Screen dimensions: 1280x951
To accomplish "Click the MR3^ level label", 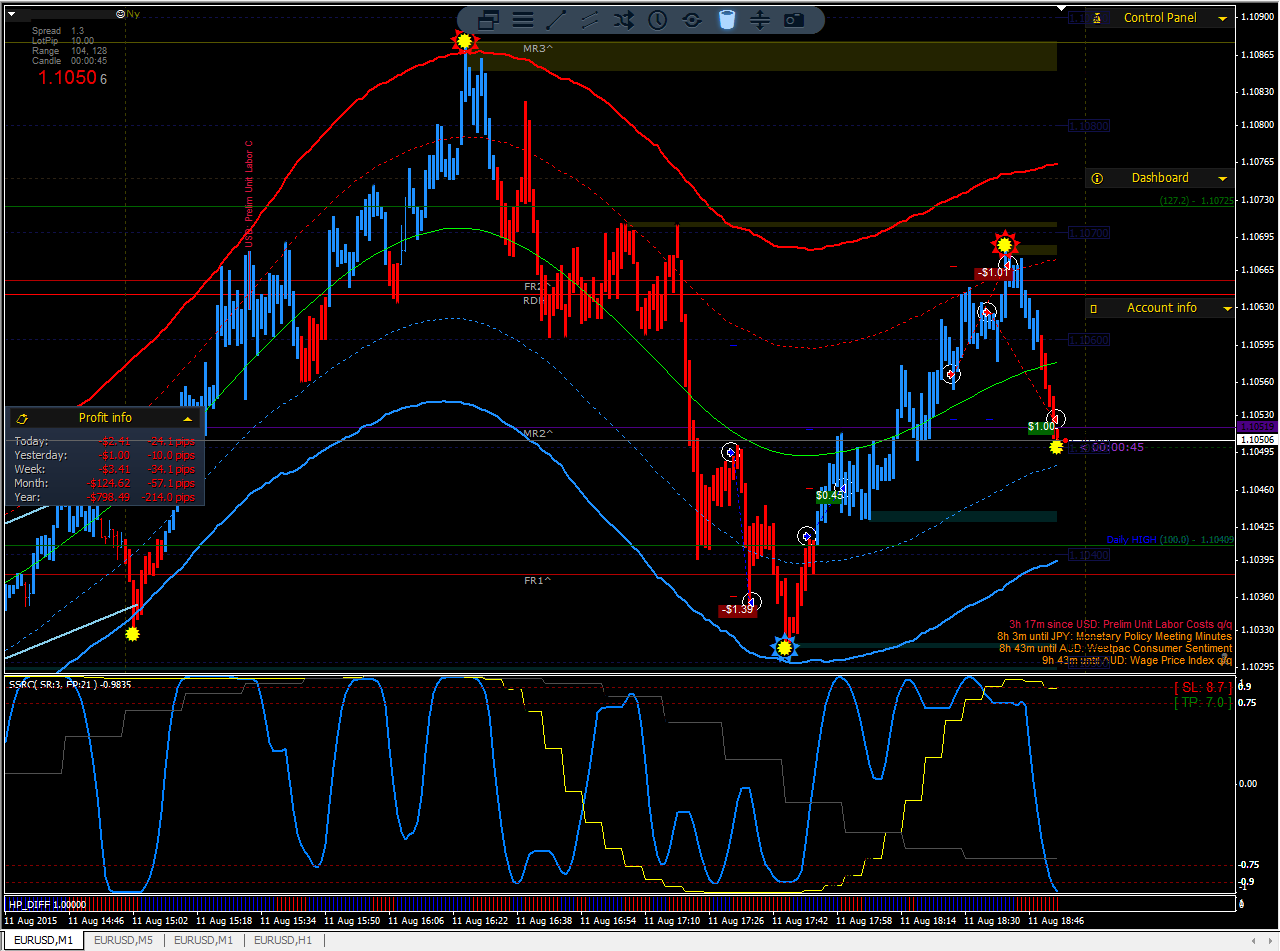I will (x=538, y=49).
